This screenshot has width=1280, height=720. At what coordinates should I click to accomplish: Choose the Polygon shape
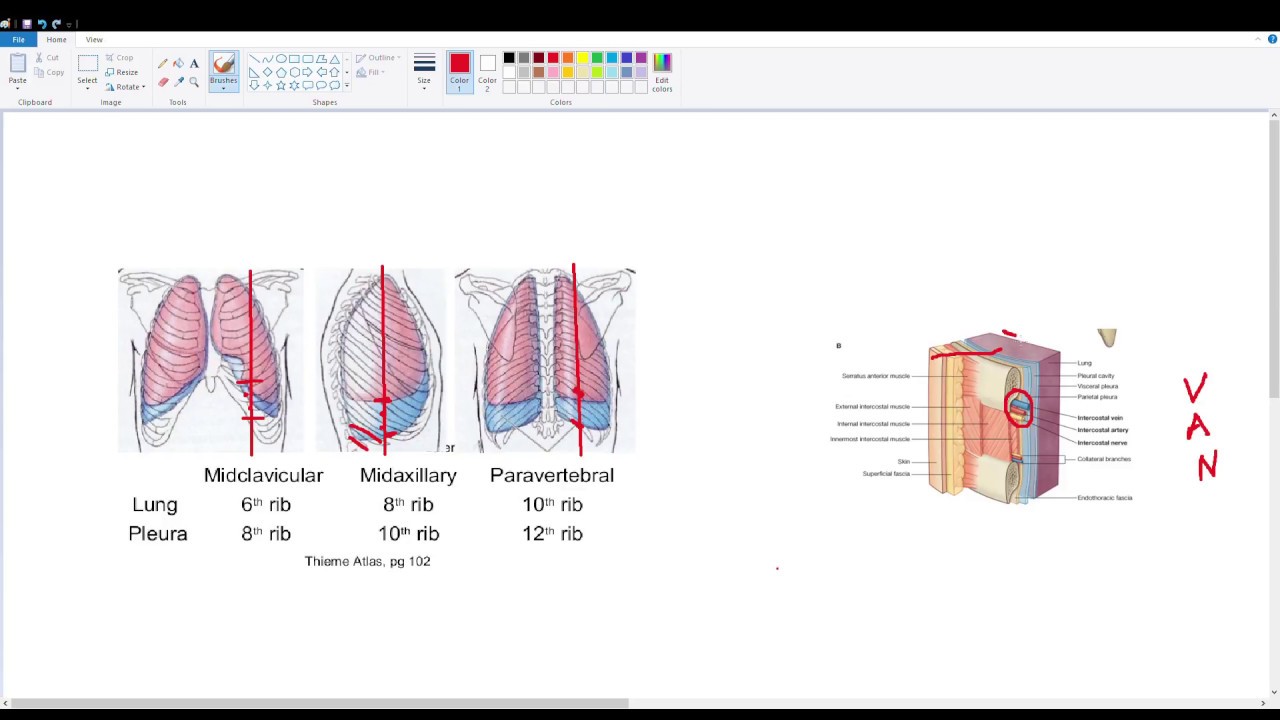321,58
